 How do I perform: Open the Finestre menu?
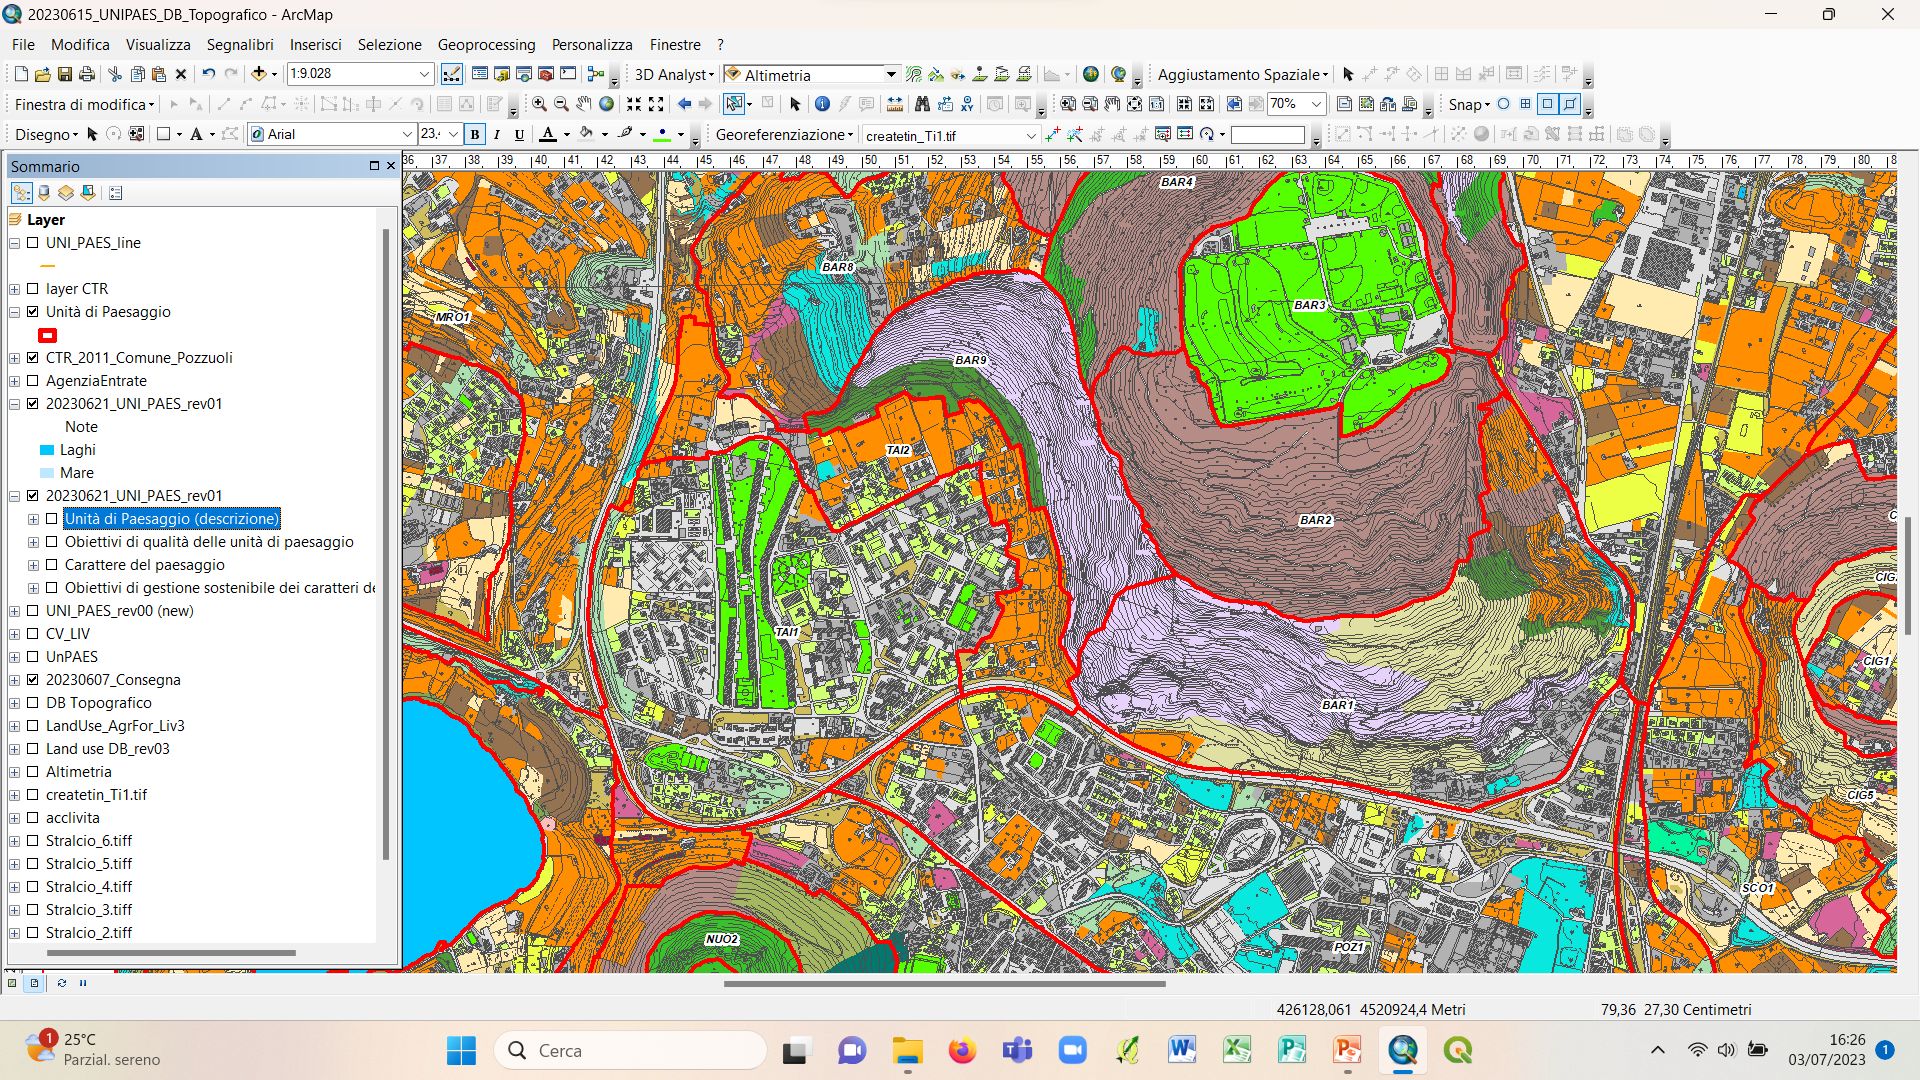[x=675, y=45]
